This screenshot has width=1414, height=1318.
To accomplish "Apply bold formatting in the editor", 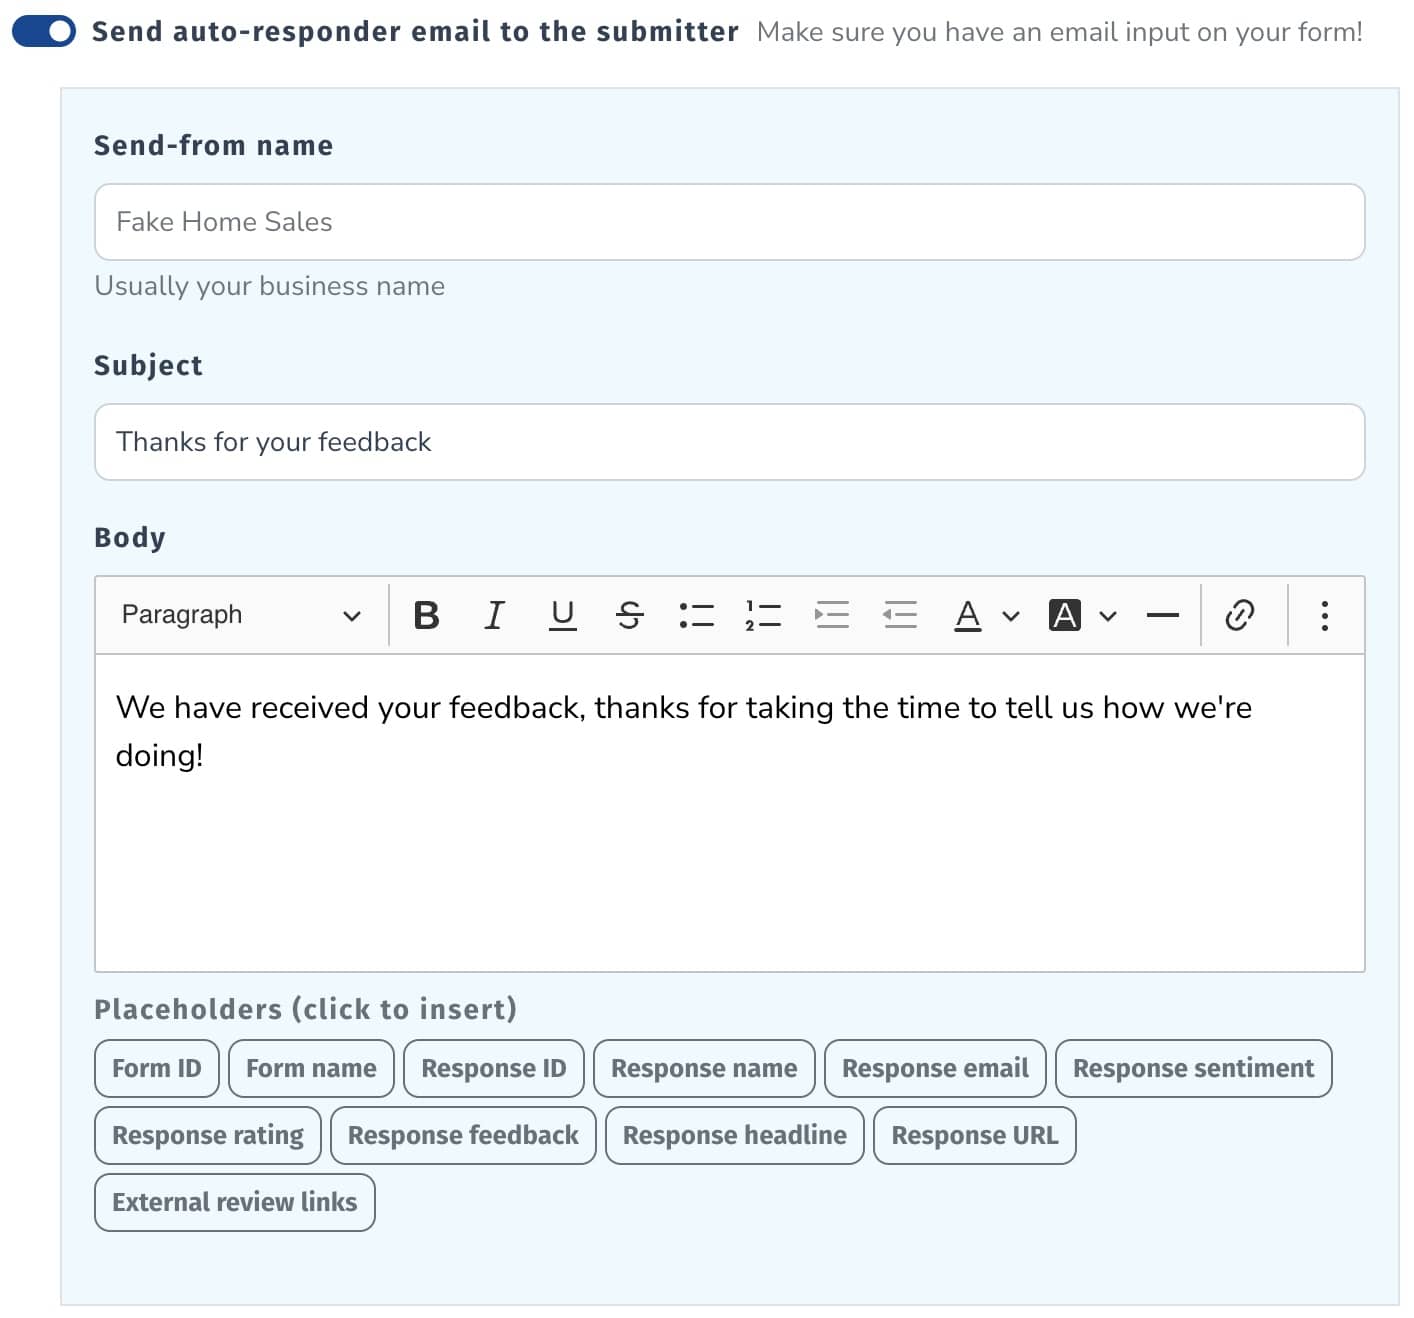I will point(426,615).
